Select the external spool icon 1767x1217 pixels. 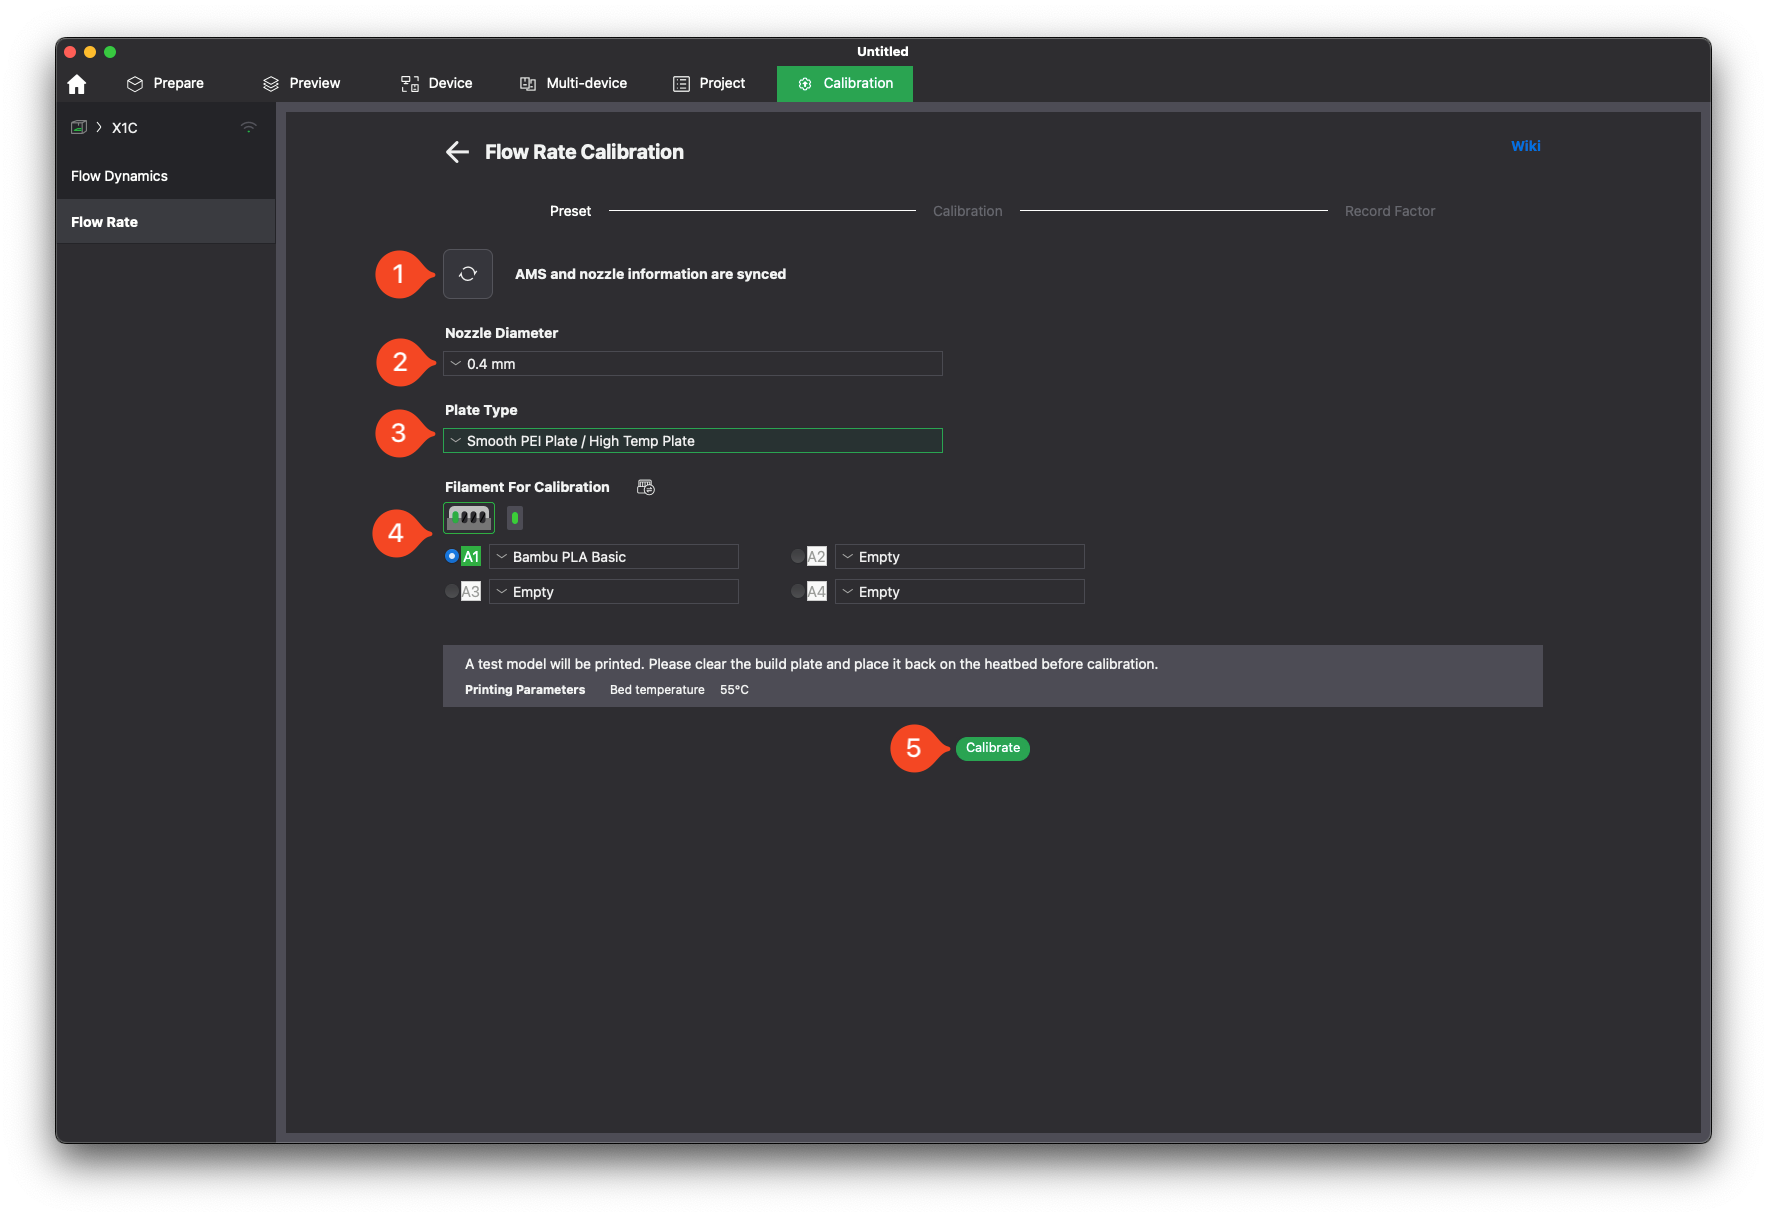515,518
